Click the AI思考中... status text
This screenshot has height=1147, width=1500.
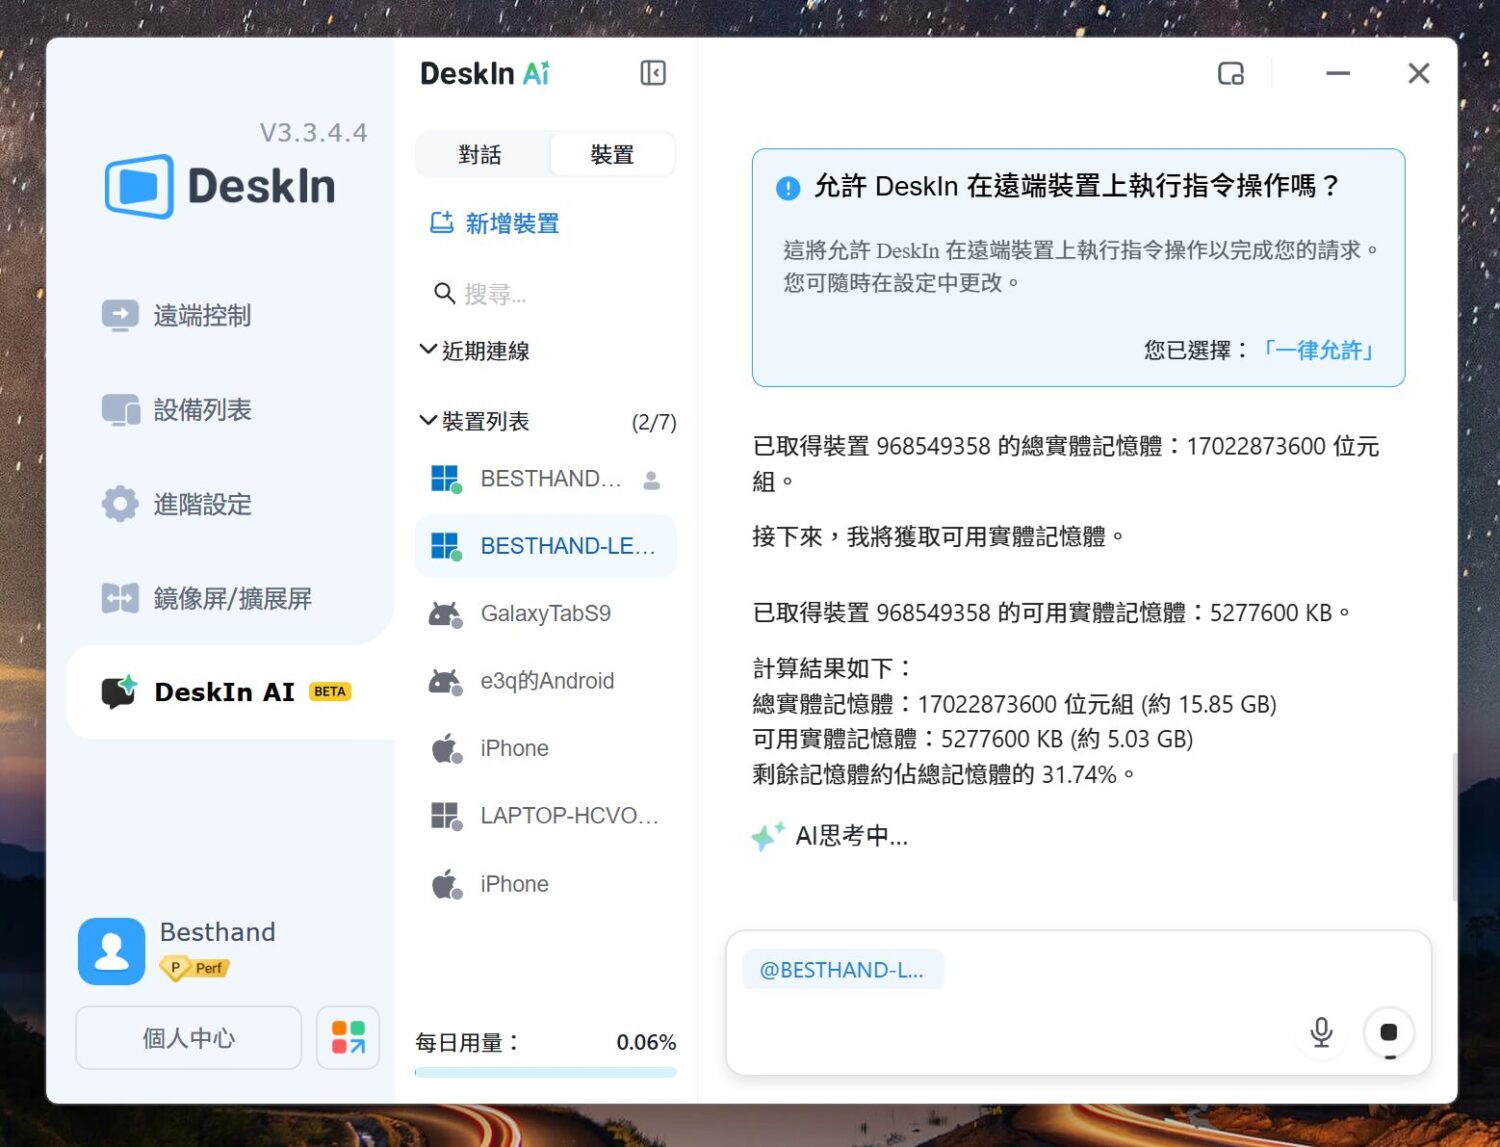coord(852,836)
